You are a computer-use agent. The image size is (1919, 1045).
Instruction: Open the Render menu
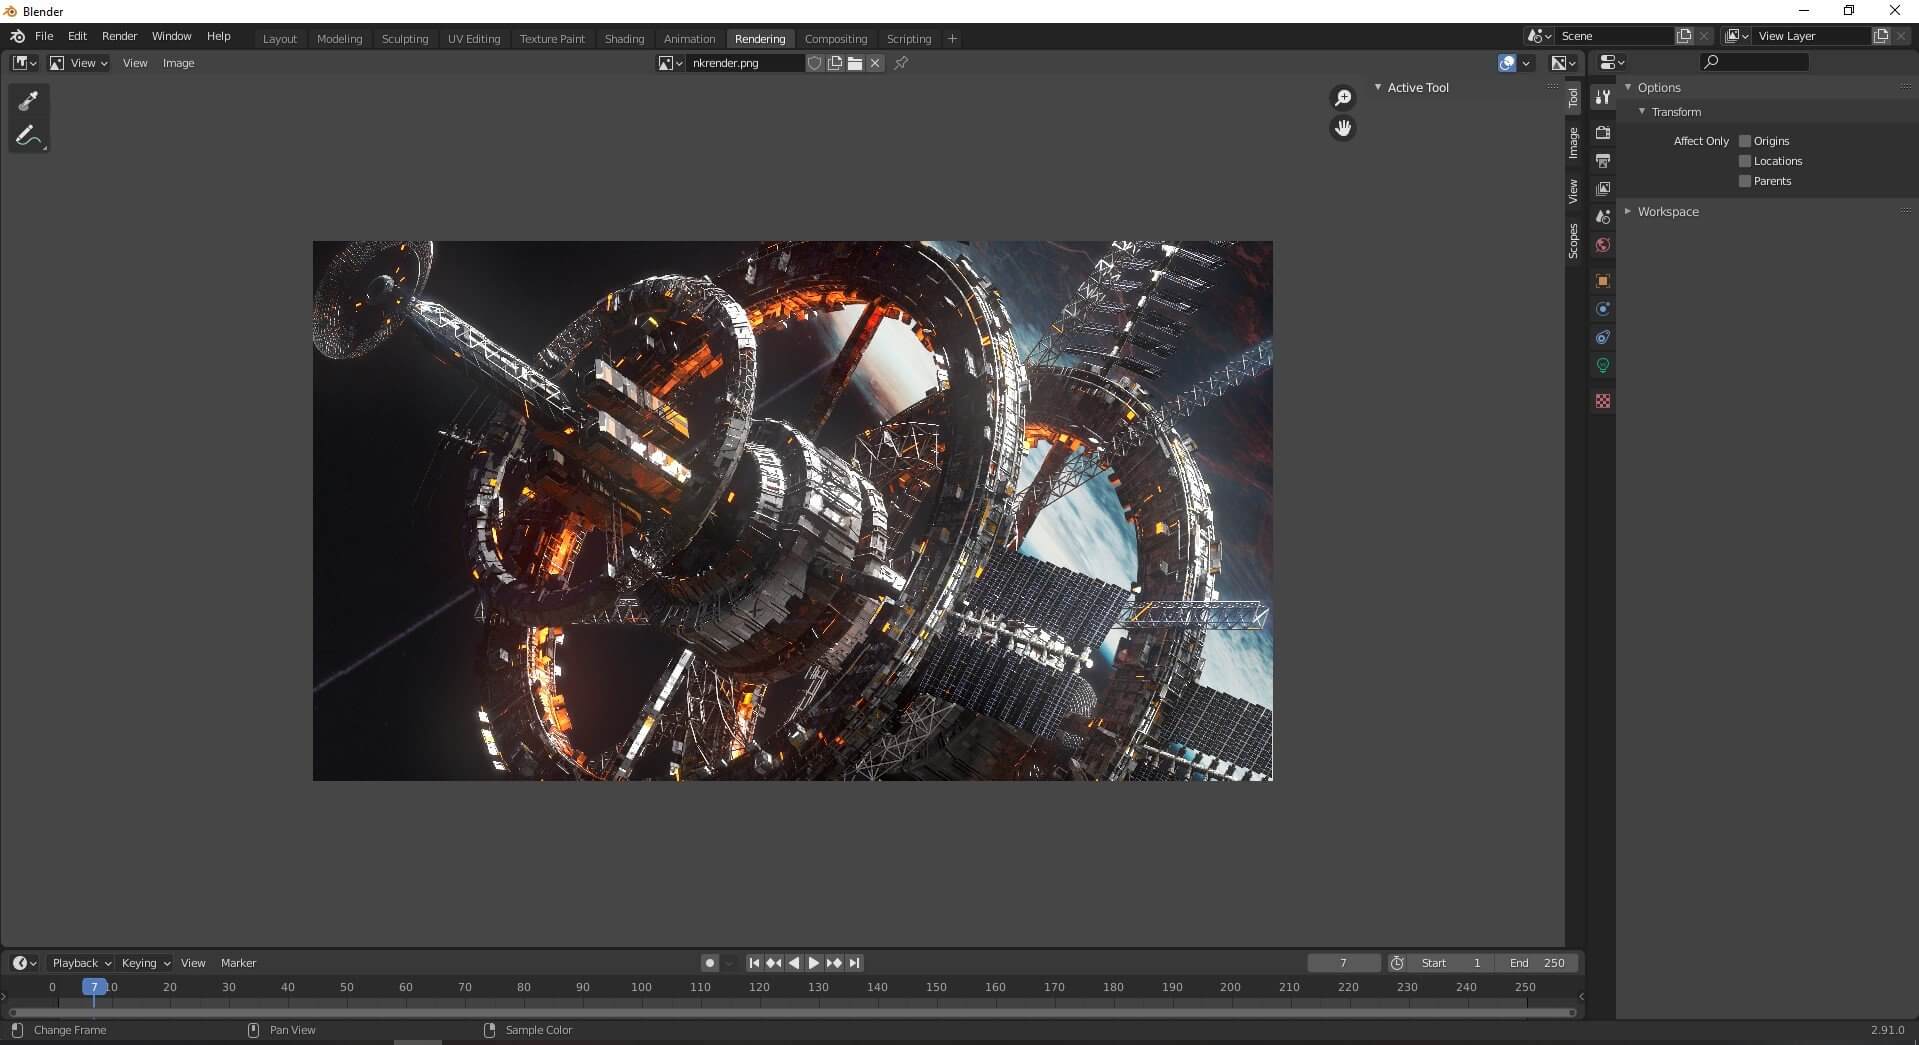[x=119, y=36]
